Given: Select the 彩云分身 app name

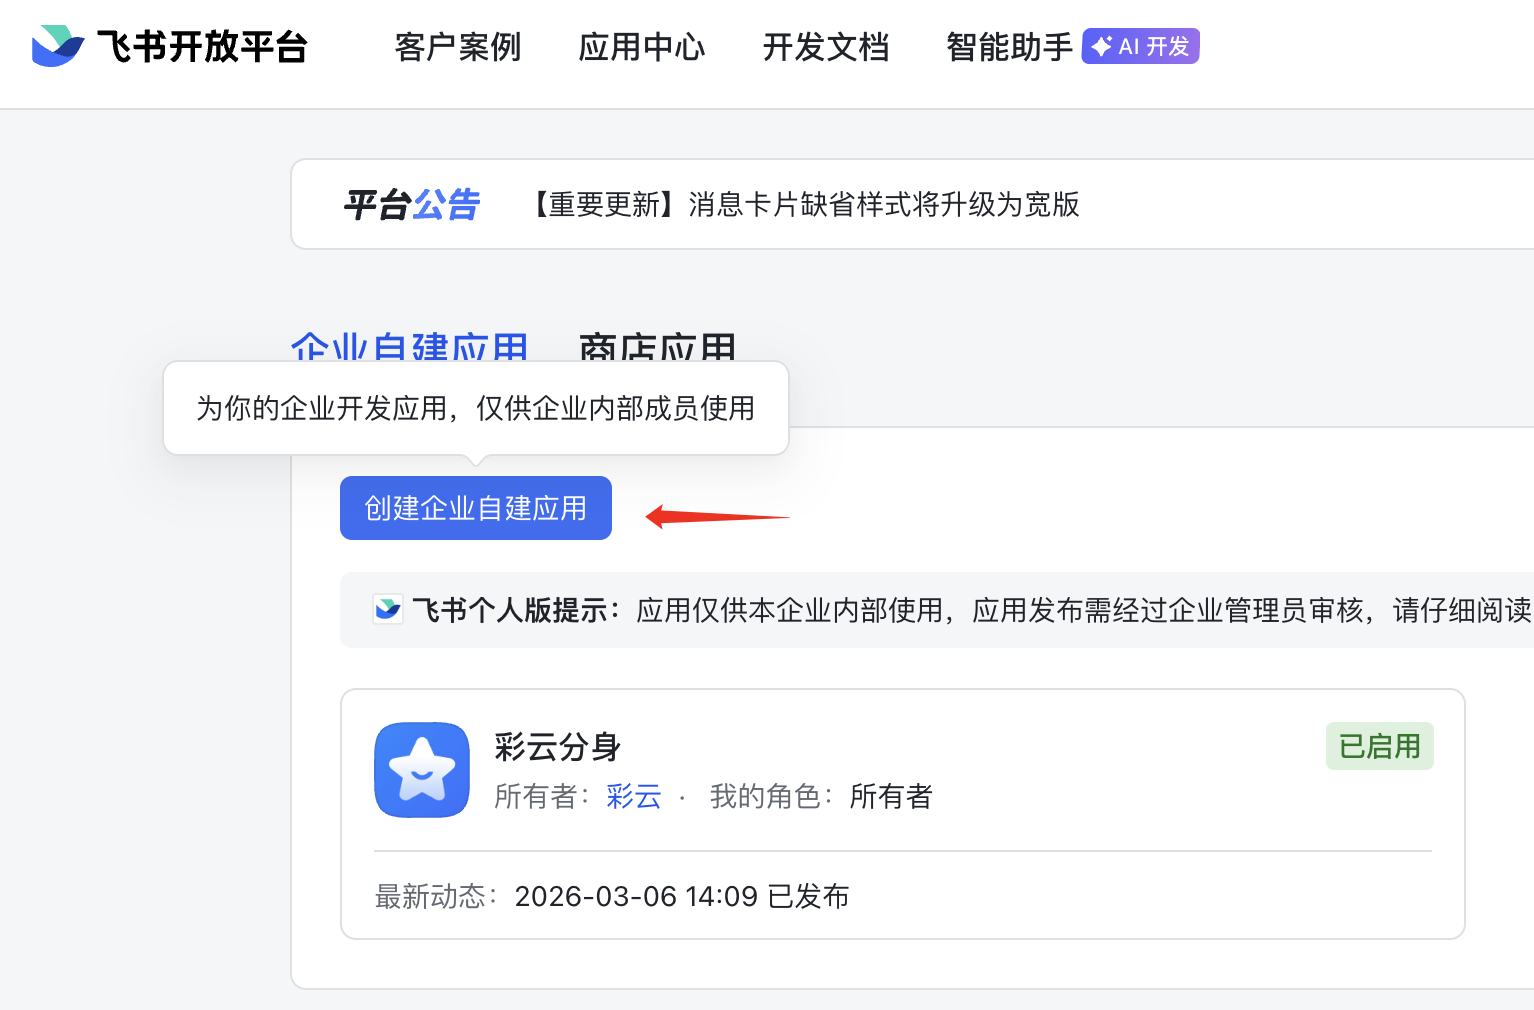Looking at the screenshot, I should [x=557, y=746].
